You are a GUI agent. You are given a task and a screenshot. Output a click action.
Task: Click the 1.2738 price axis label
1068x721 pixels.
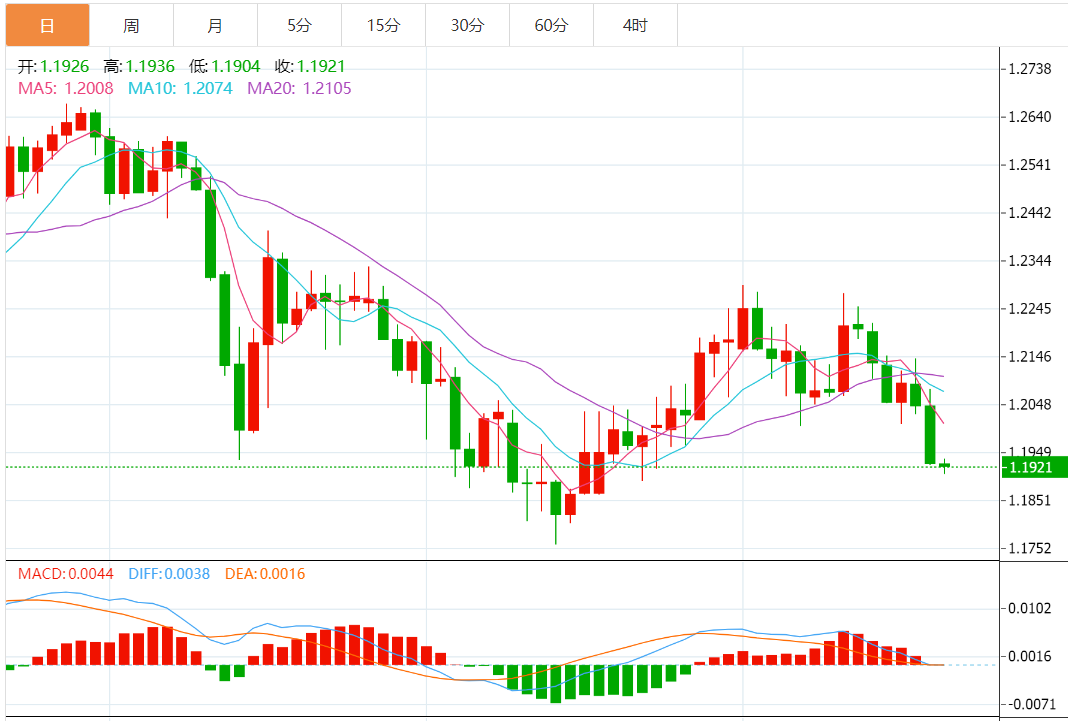tap(1030, 69)
